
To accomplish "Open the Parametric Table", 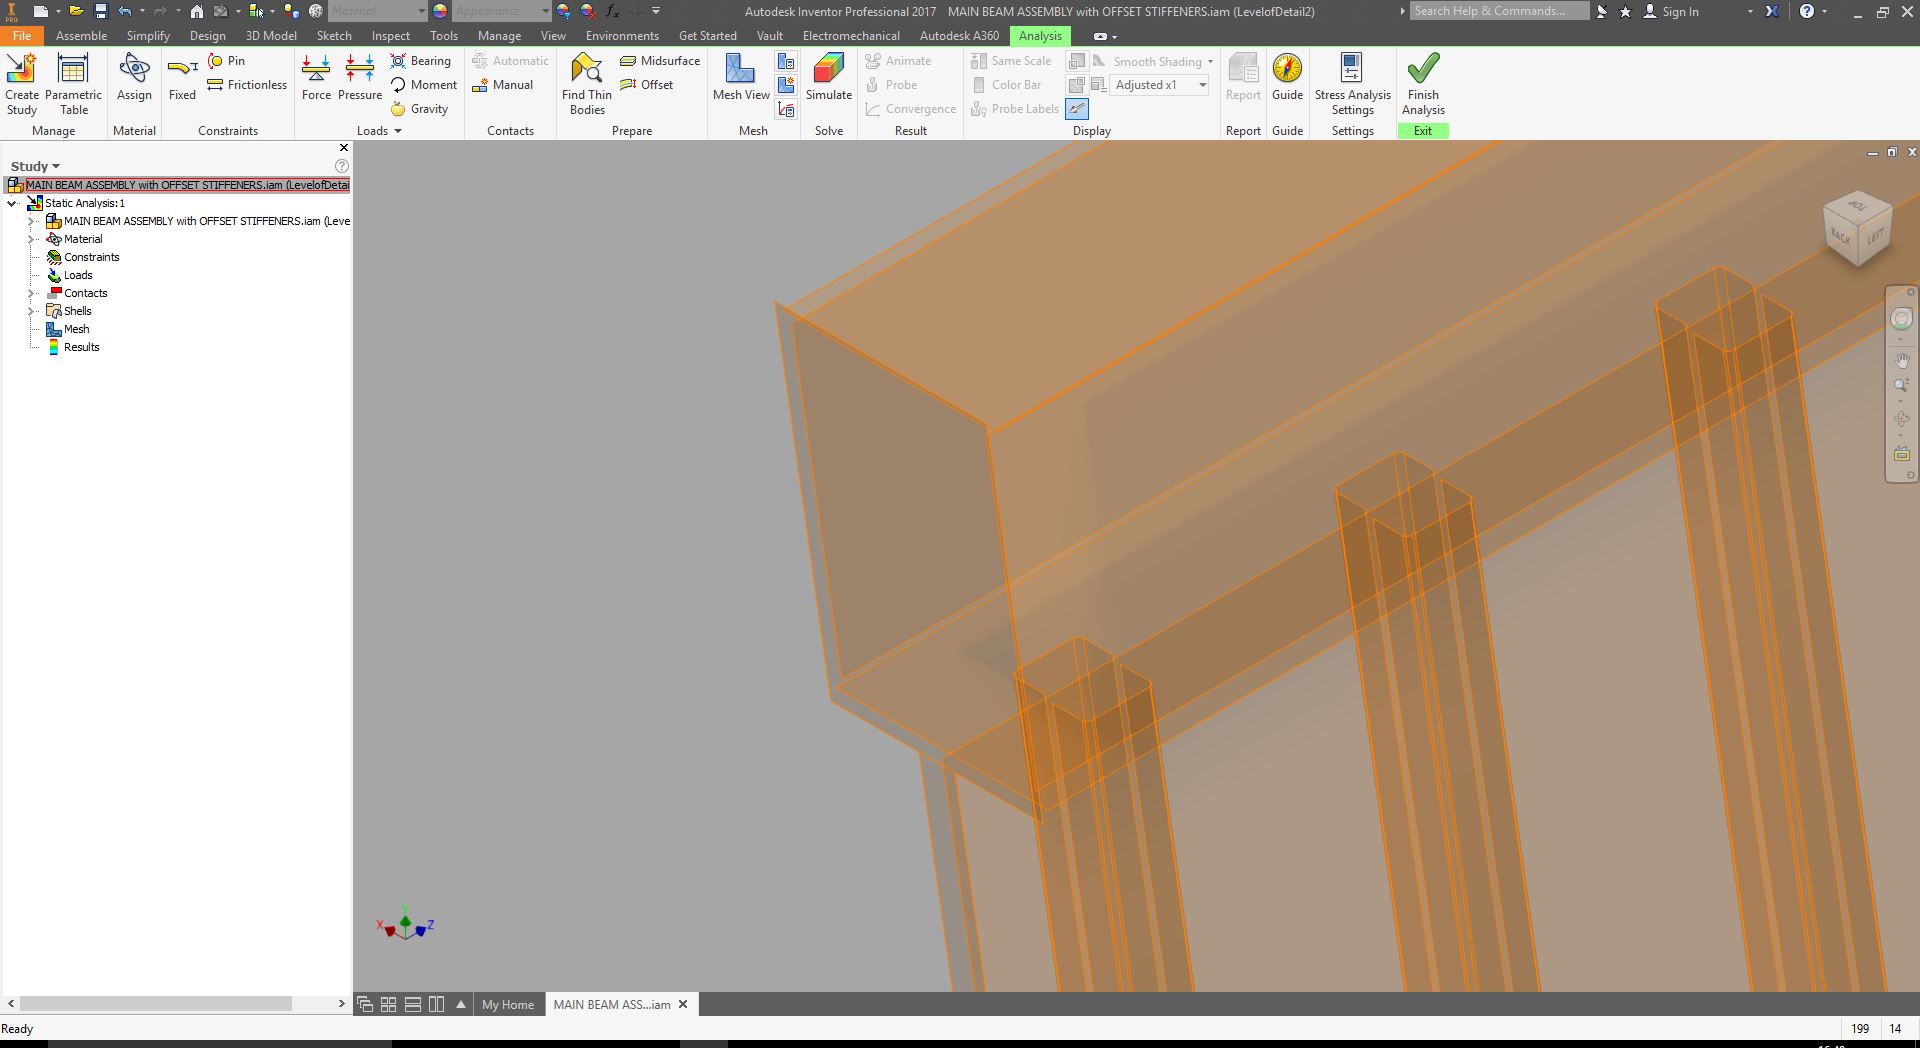I will 73,84.
